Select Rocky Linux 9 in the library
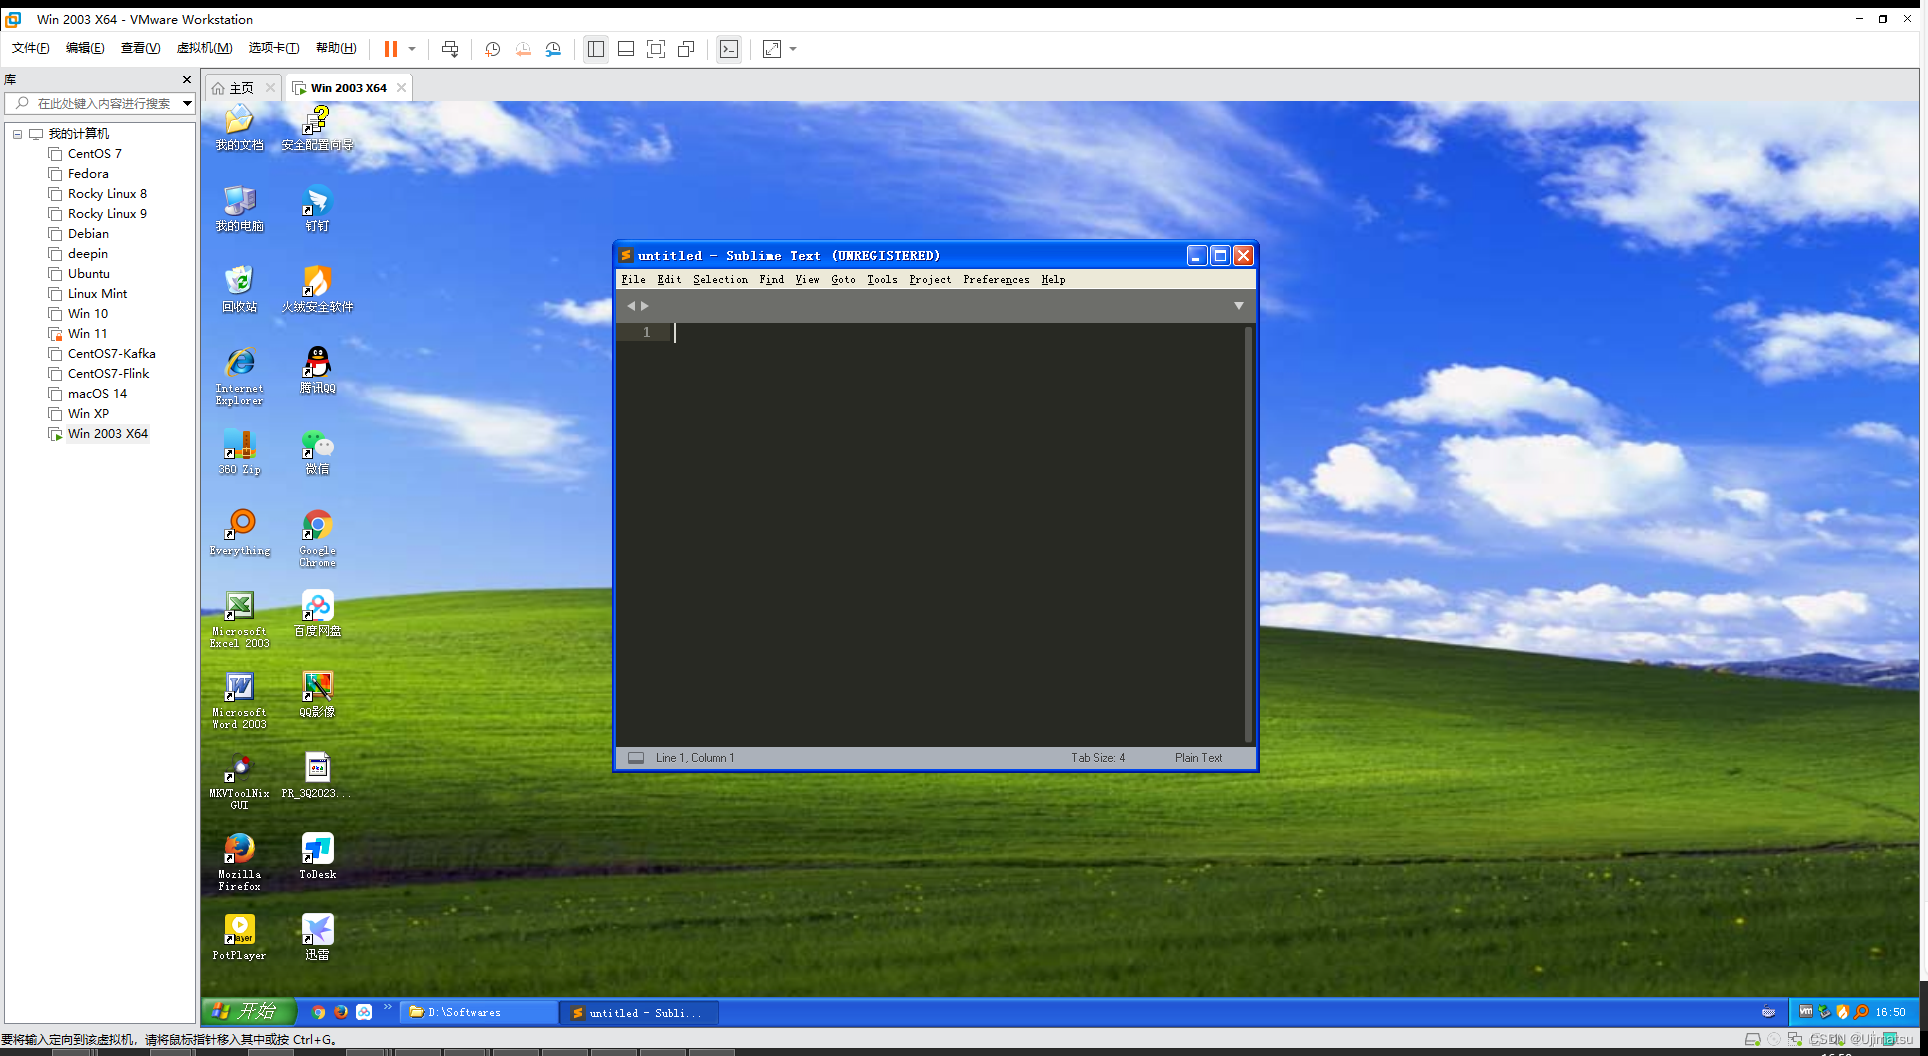This screenshot has height=1056, width=1928. 107,213
